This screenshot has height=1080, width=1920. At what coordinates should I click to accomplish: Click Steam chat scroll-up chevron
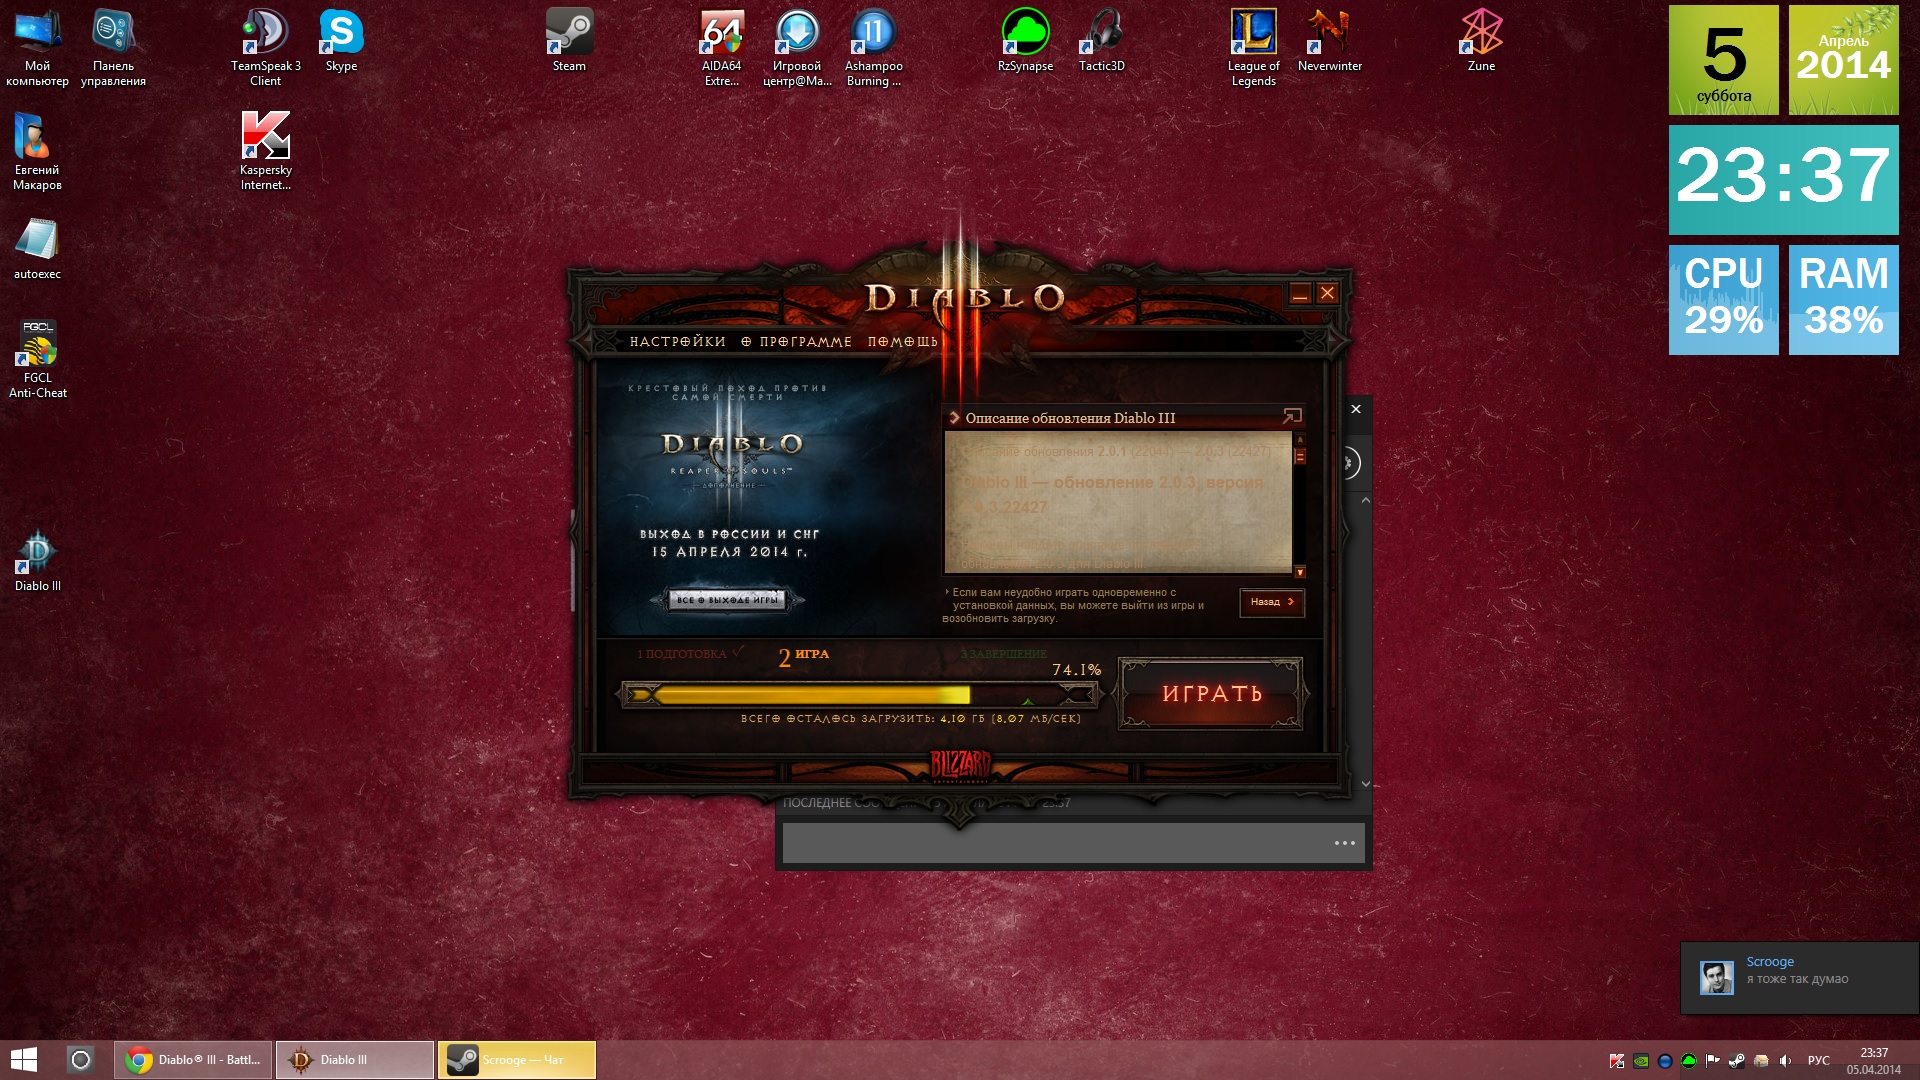[x=1366, y=499]
